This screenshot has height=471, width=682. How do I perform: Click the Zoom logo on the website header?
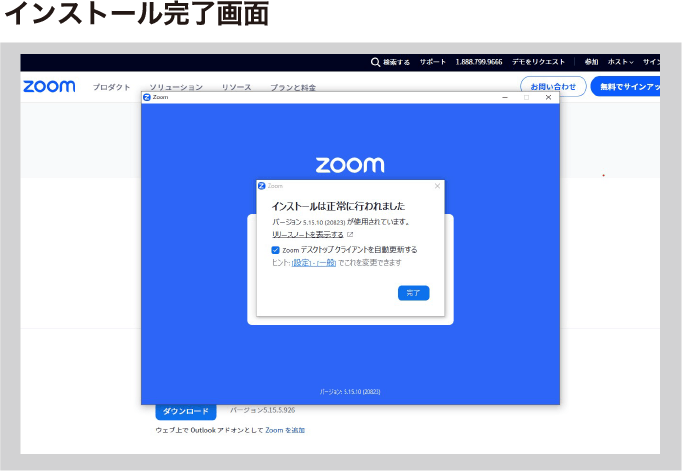tap(49, 87)
